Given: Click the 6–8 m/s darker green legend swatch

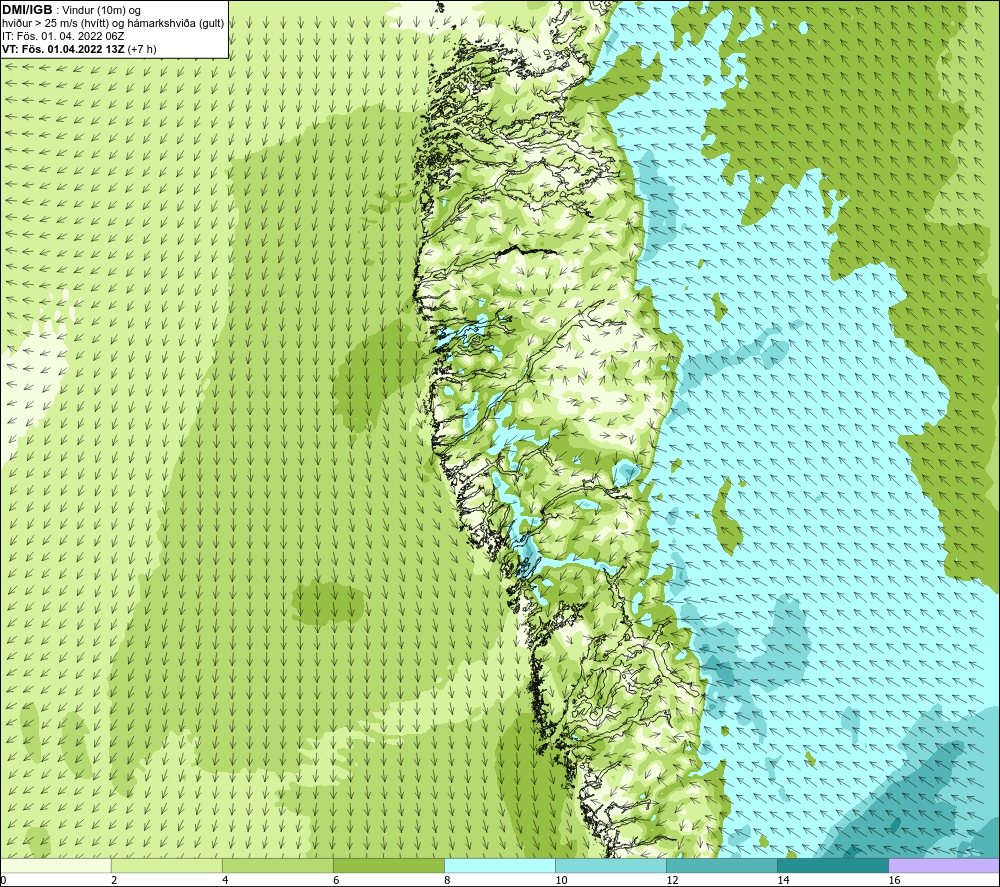Looking at the screenshot, I should (x=388, y=866).
